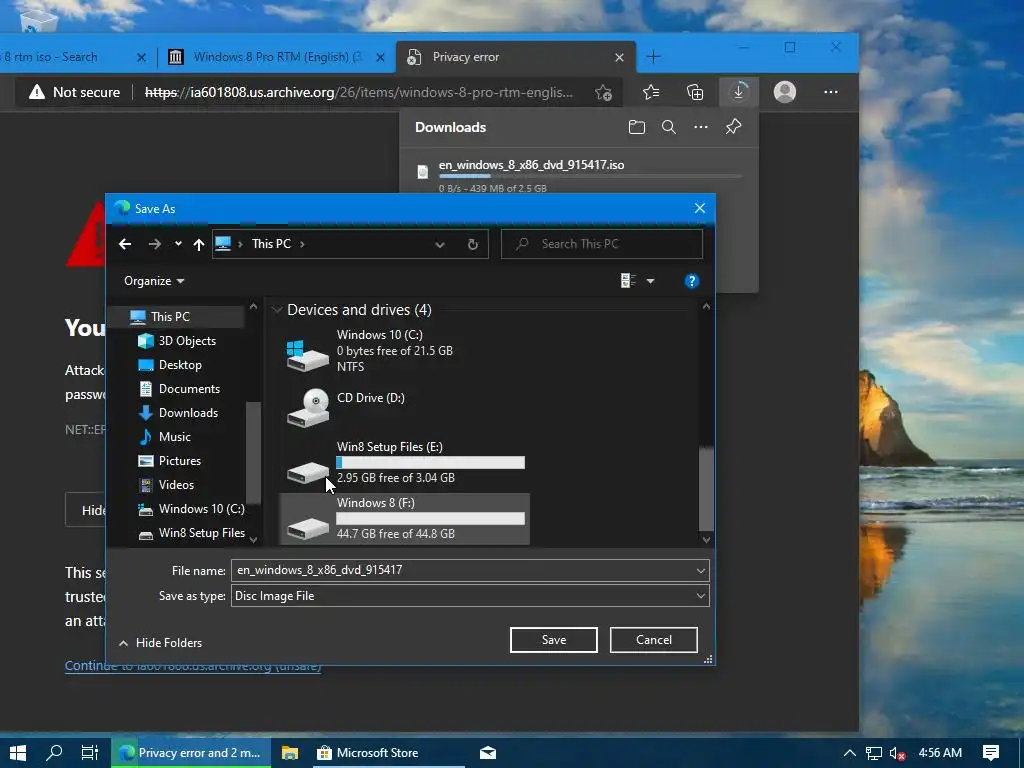Open downloads folder icon in Downloads panel
This screenshot has height=768, width=1024.
[637, 127]
